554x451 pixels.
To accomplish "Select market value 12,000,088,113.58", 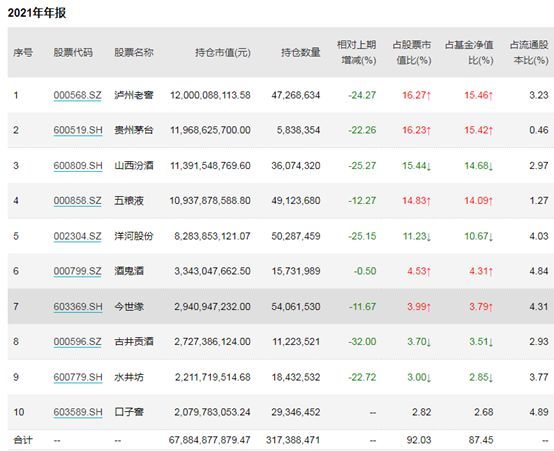I will (x=210, y=95).
